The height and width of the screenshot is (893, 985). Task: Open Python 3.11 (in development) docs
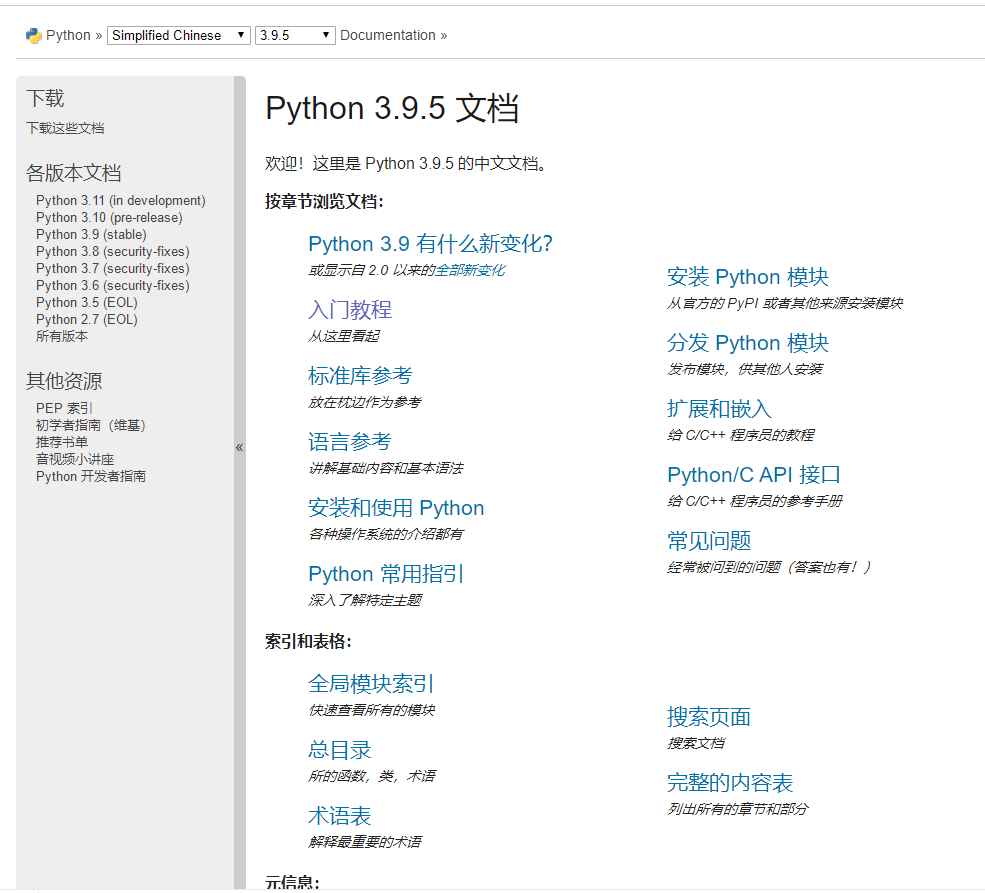point(121,200)
